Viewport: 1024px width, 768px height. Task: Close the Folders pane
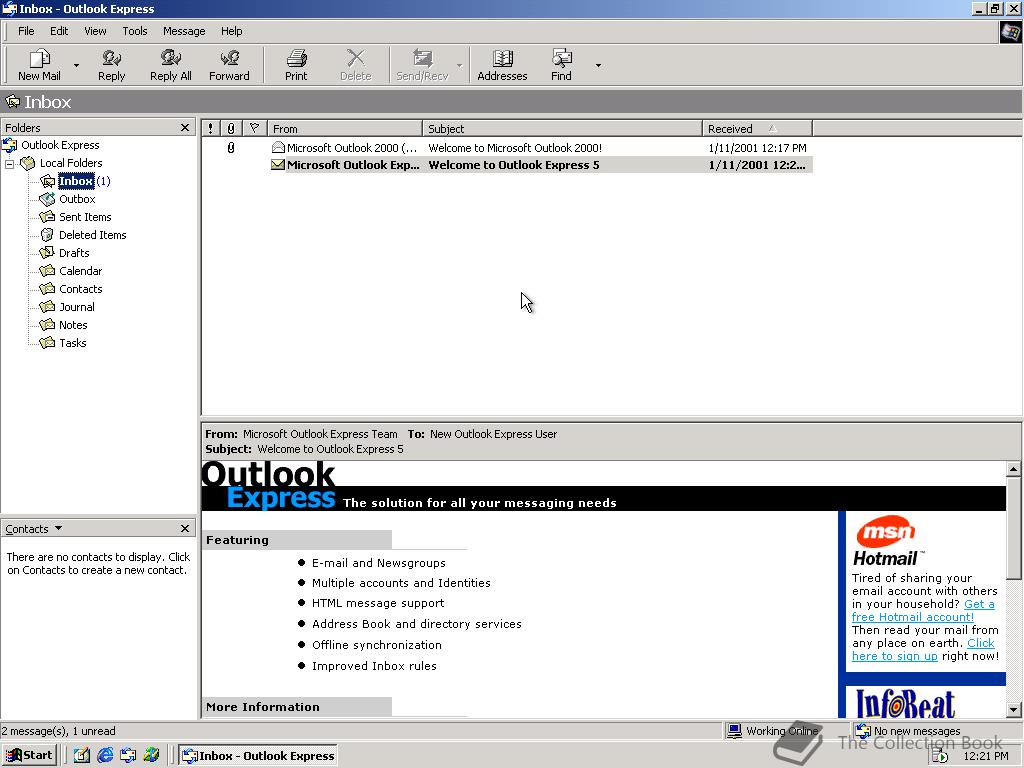(x=185, y=127)
